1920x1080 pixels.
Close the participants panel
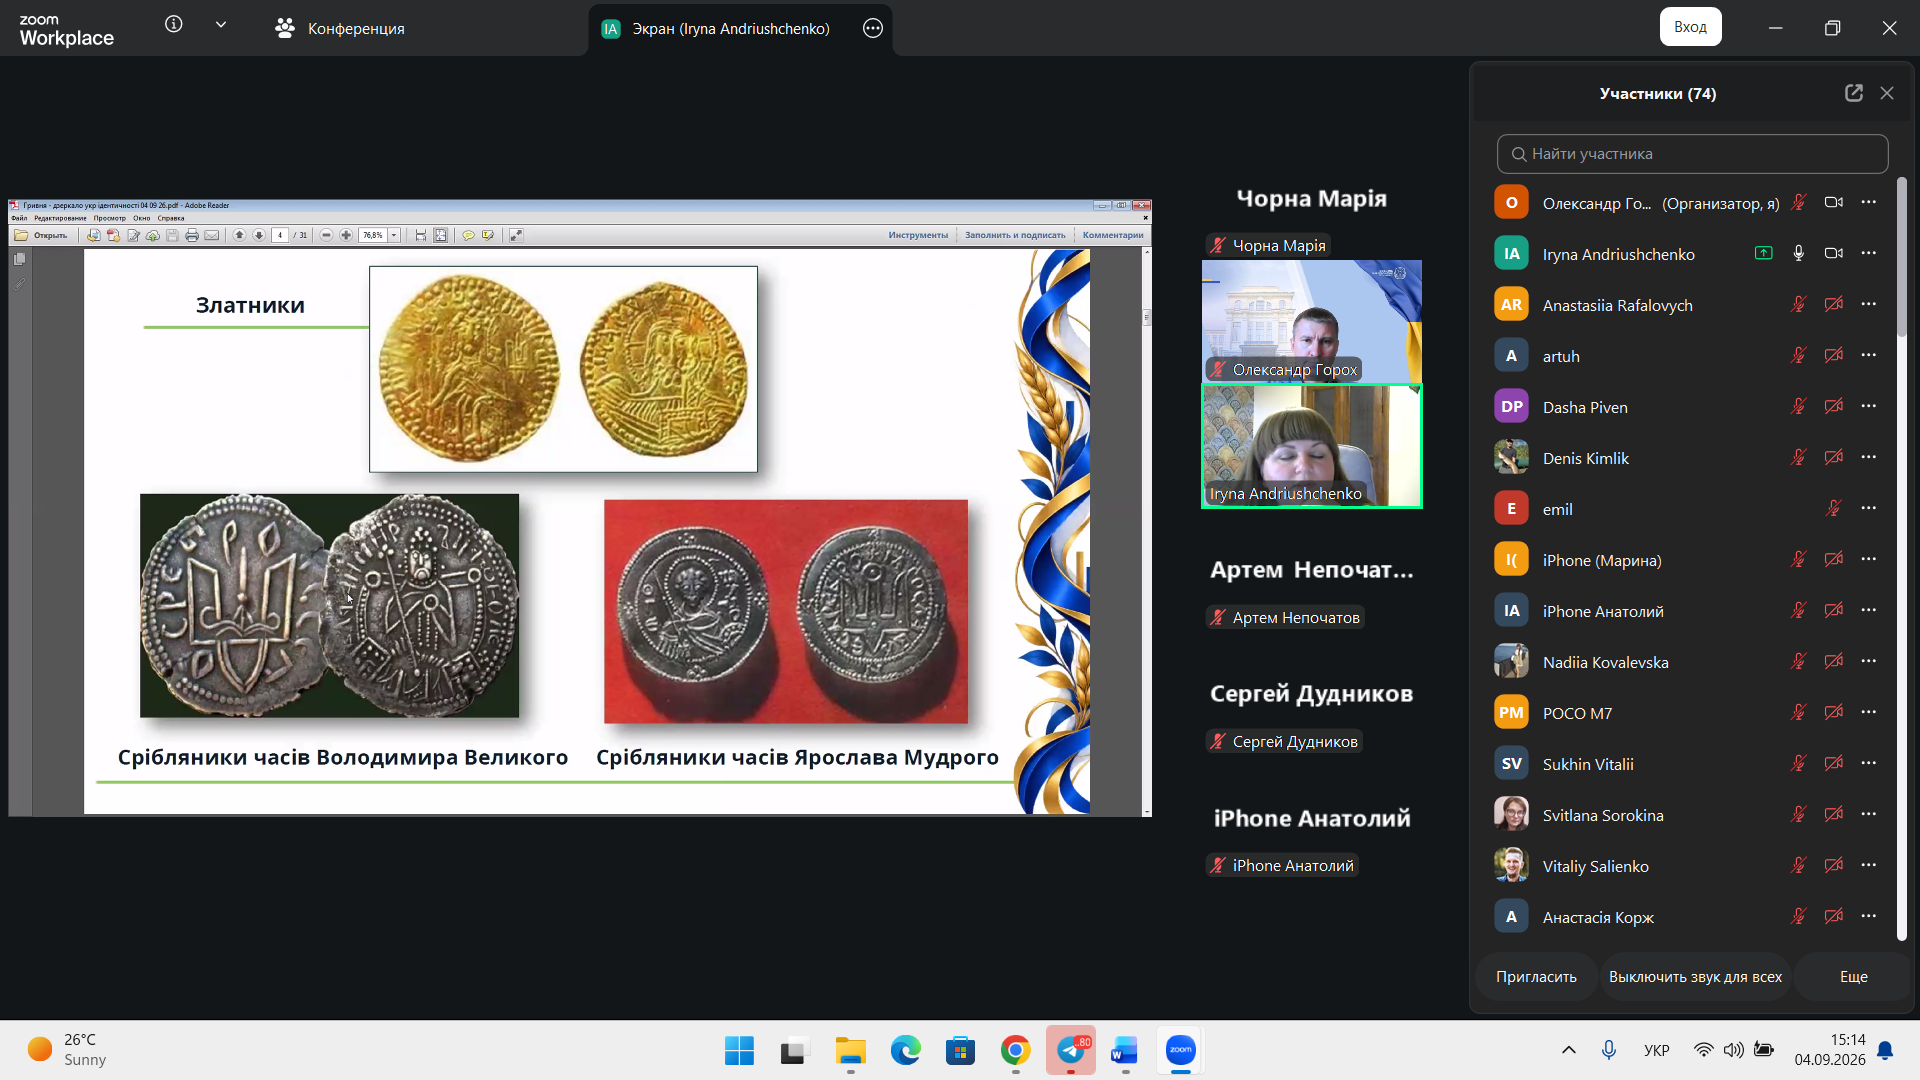point(1887,93)
